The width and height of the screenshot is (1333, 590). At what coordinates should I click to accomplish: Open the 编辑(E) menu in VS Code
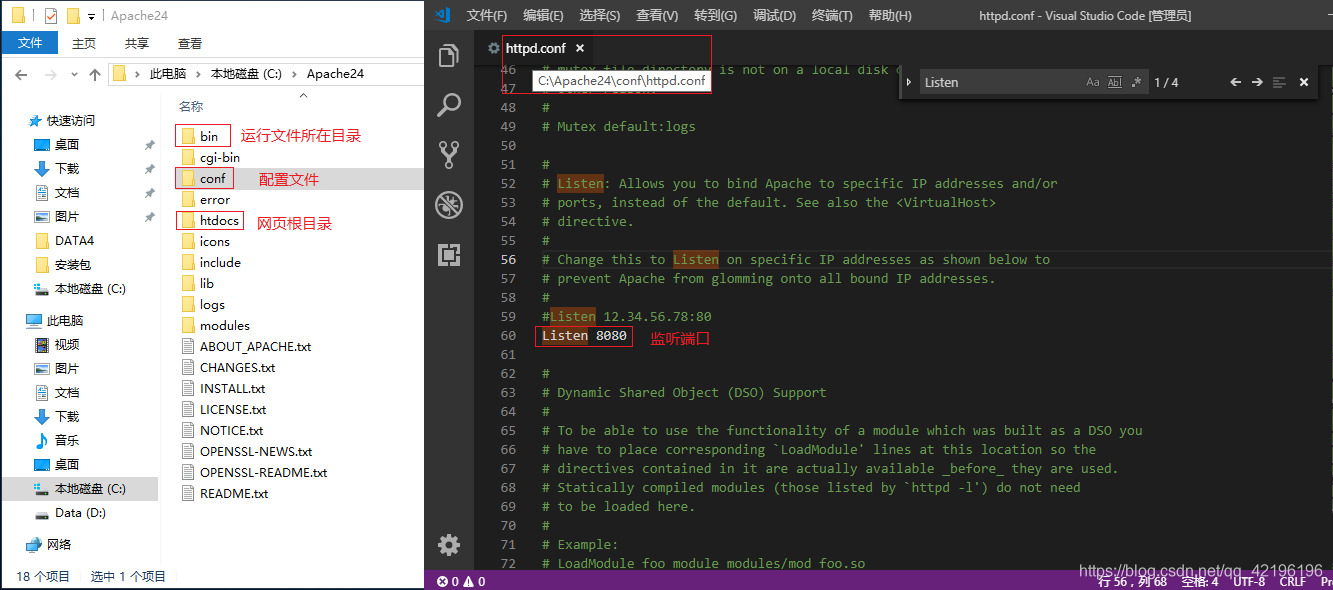[x=543, y=16]
